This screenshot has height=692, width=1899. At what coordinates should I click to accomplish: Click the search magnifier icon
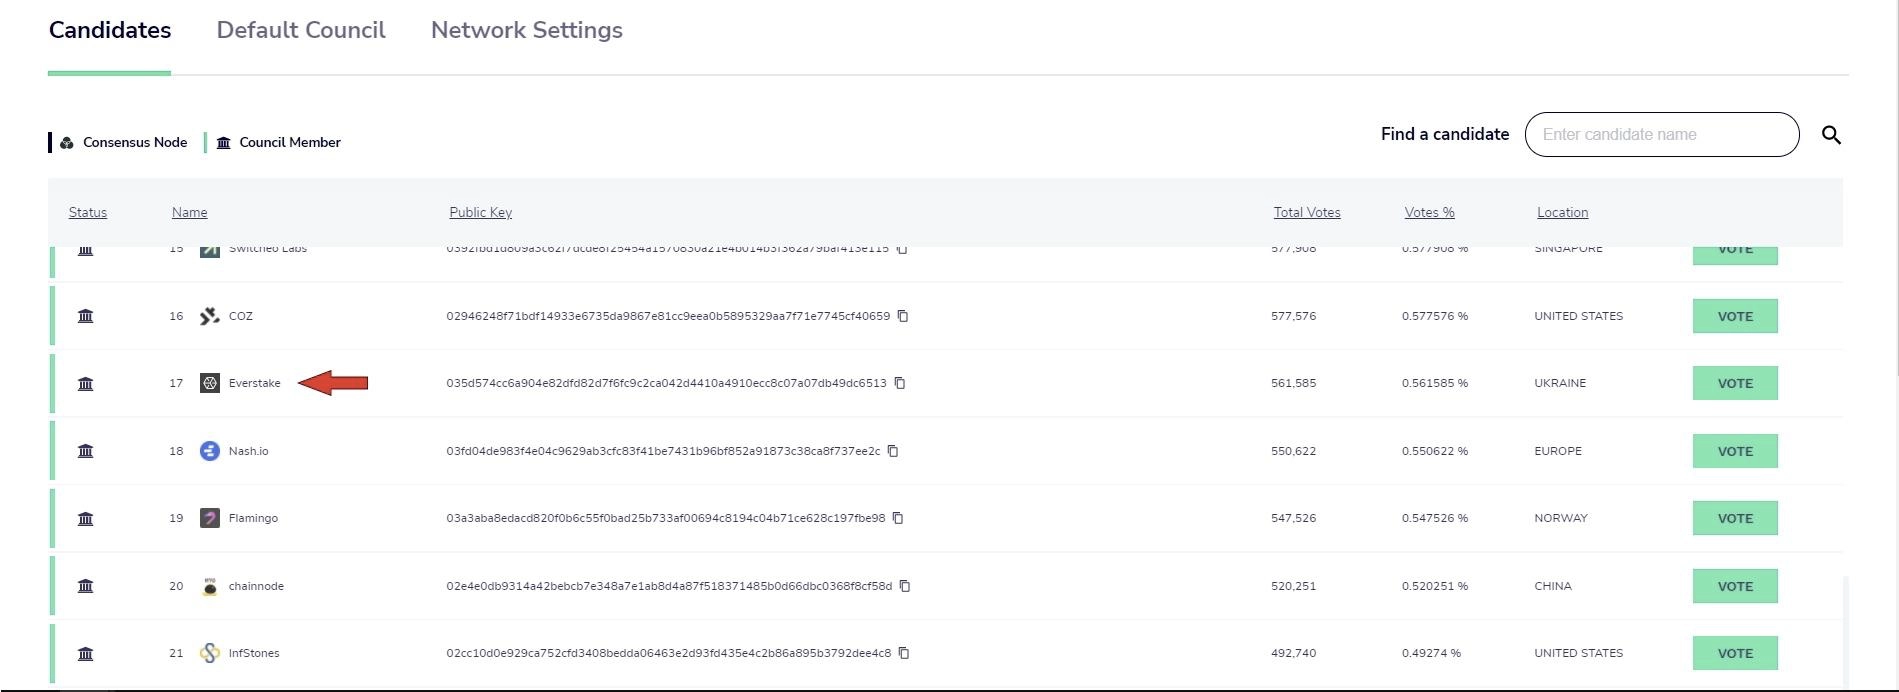[1831, 135]
